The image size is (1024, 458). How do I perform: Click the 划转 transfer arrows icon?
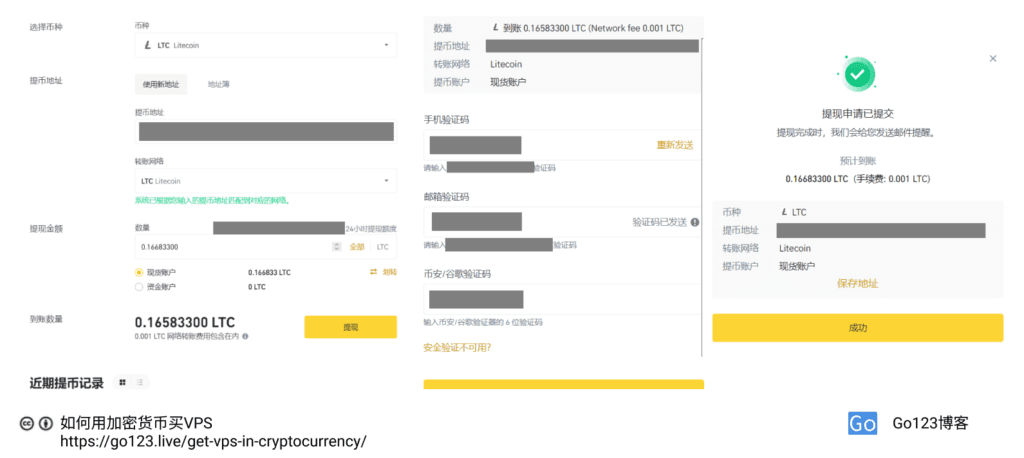(373, 272)
